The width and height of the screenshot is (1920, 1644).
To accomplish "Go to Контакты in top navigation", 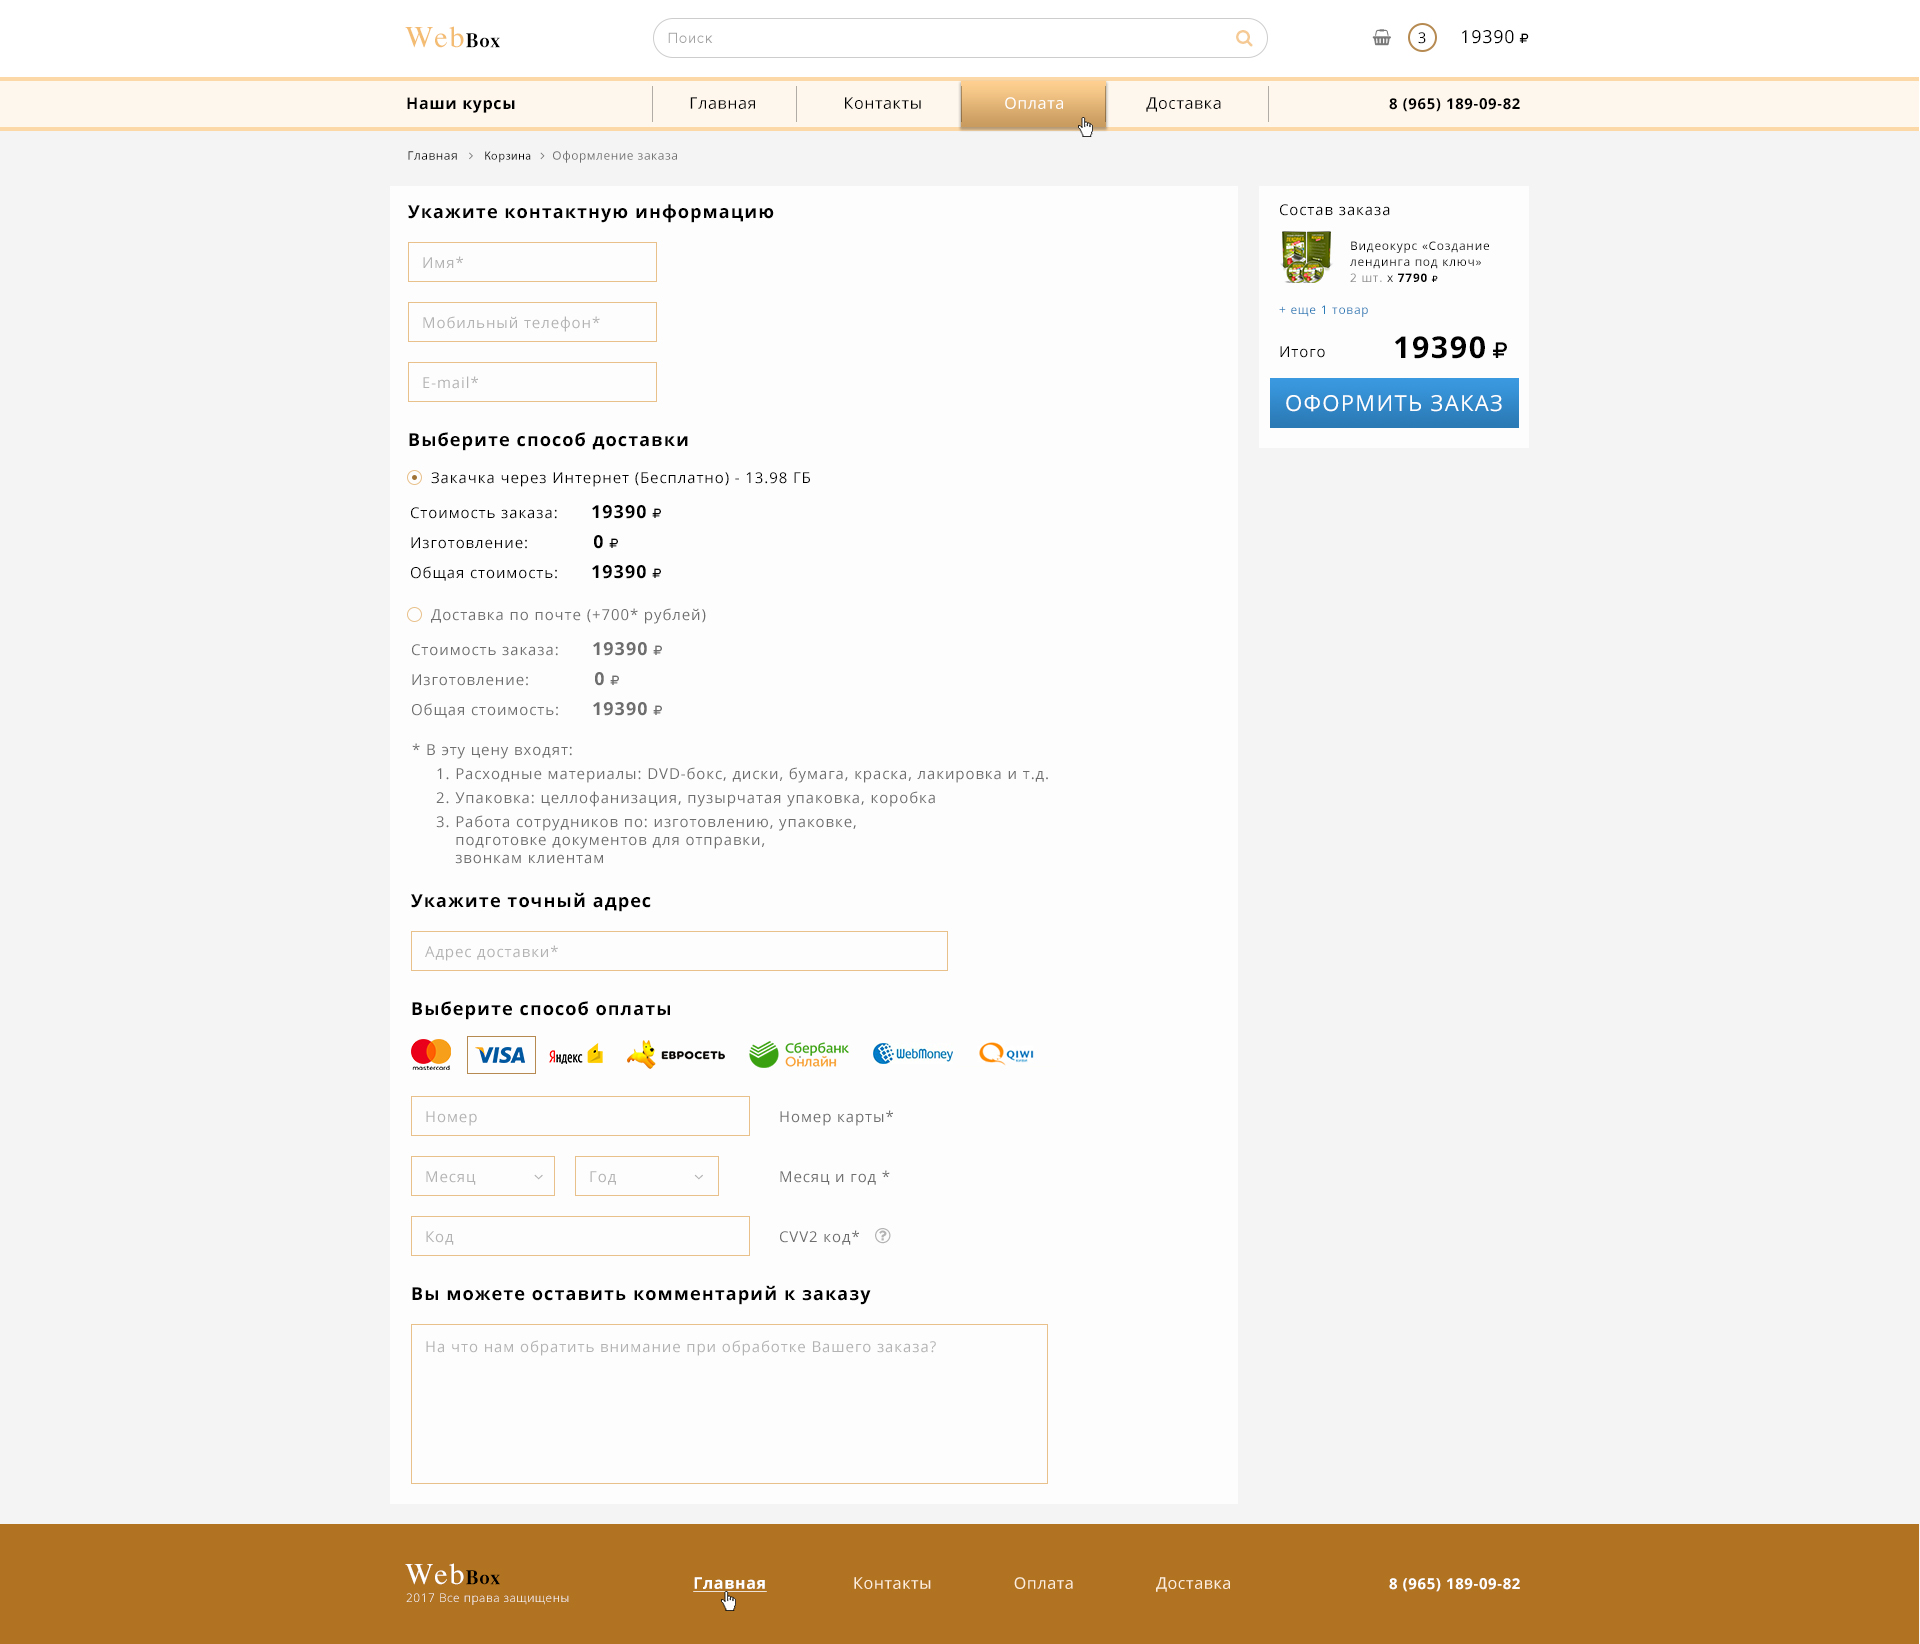I will (882, 104).
